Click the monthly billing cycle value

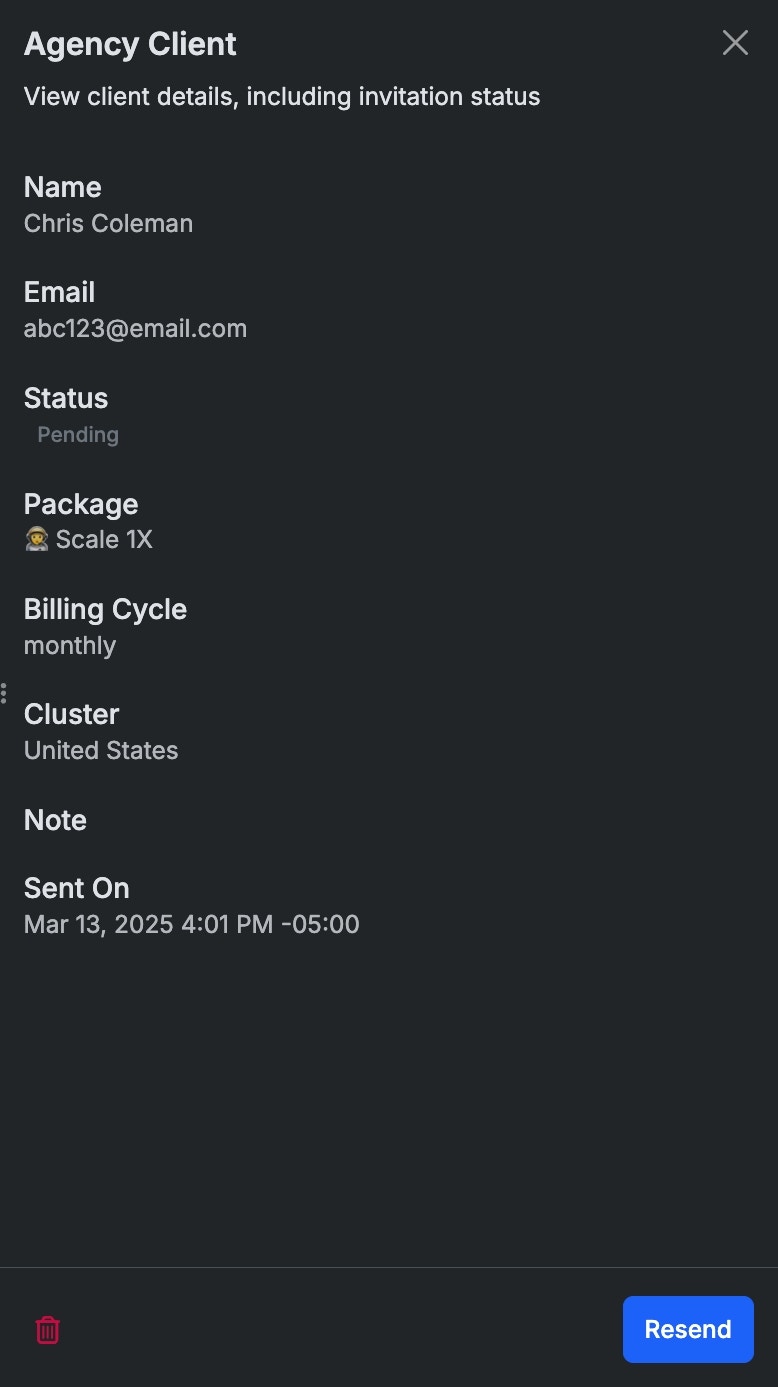[x=70, y=646]
